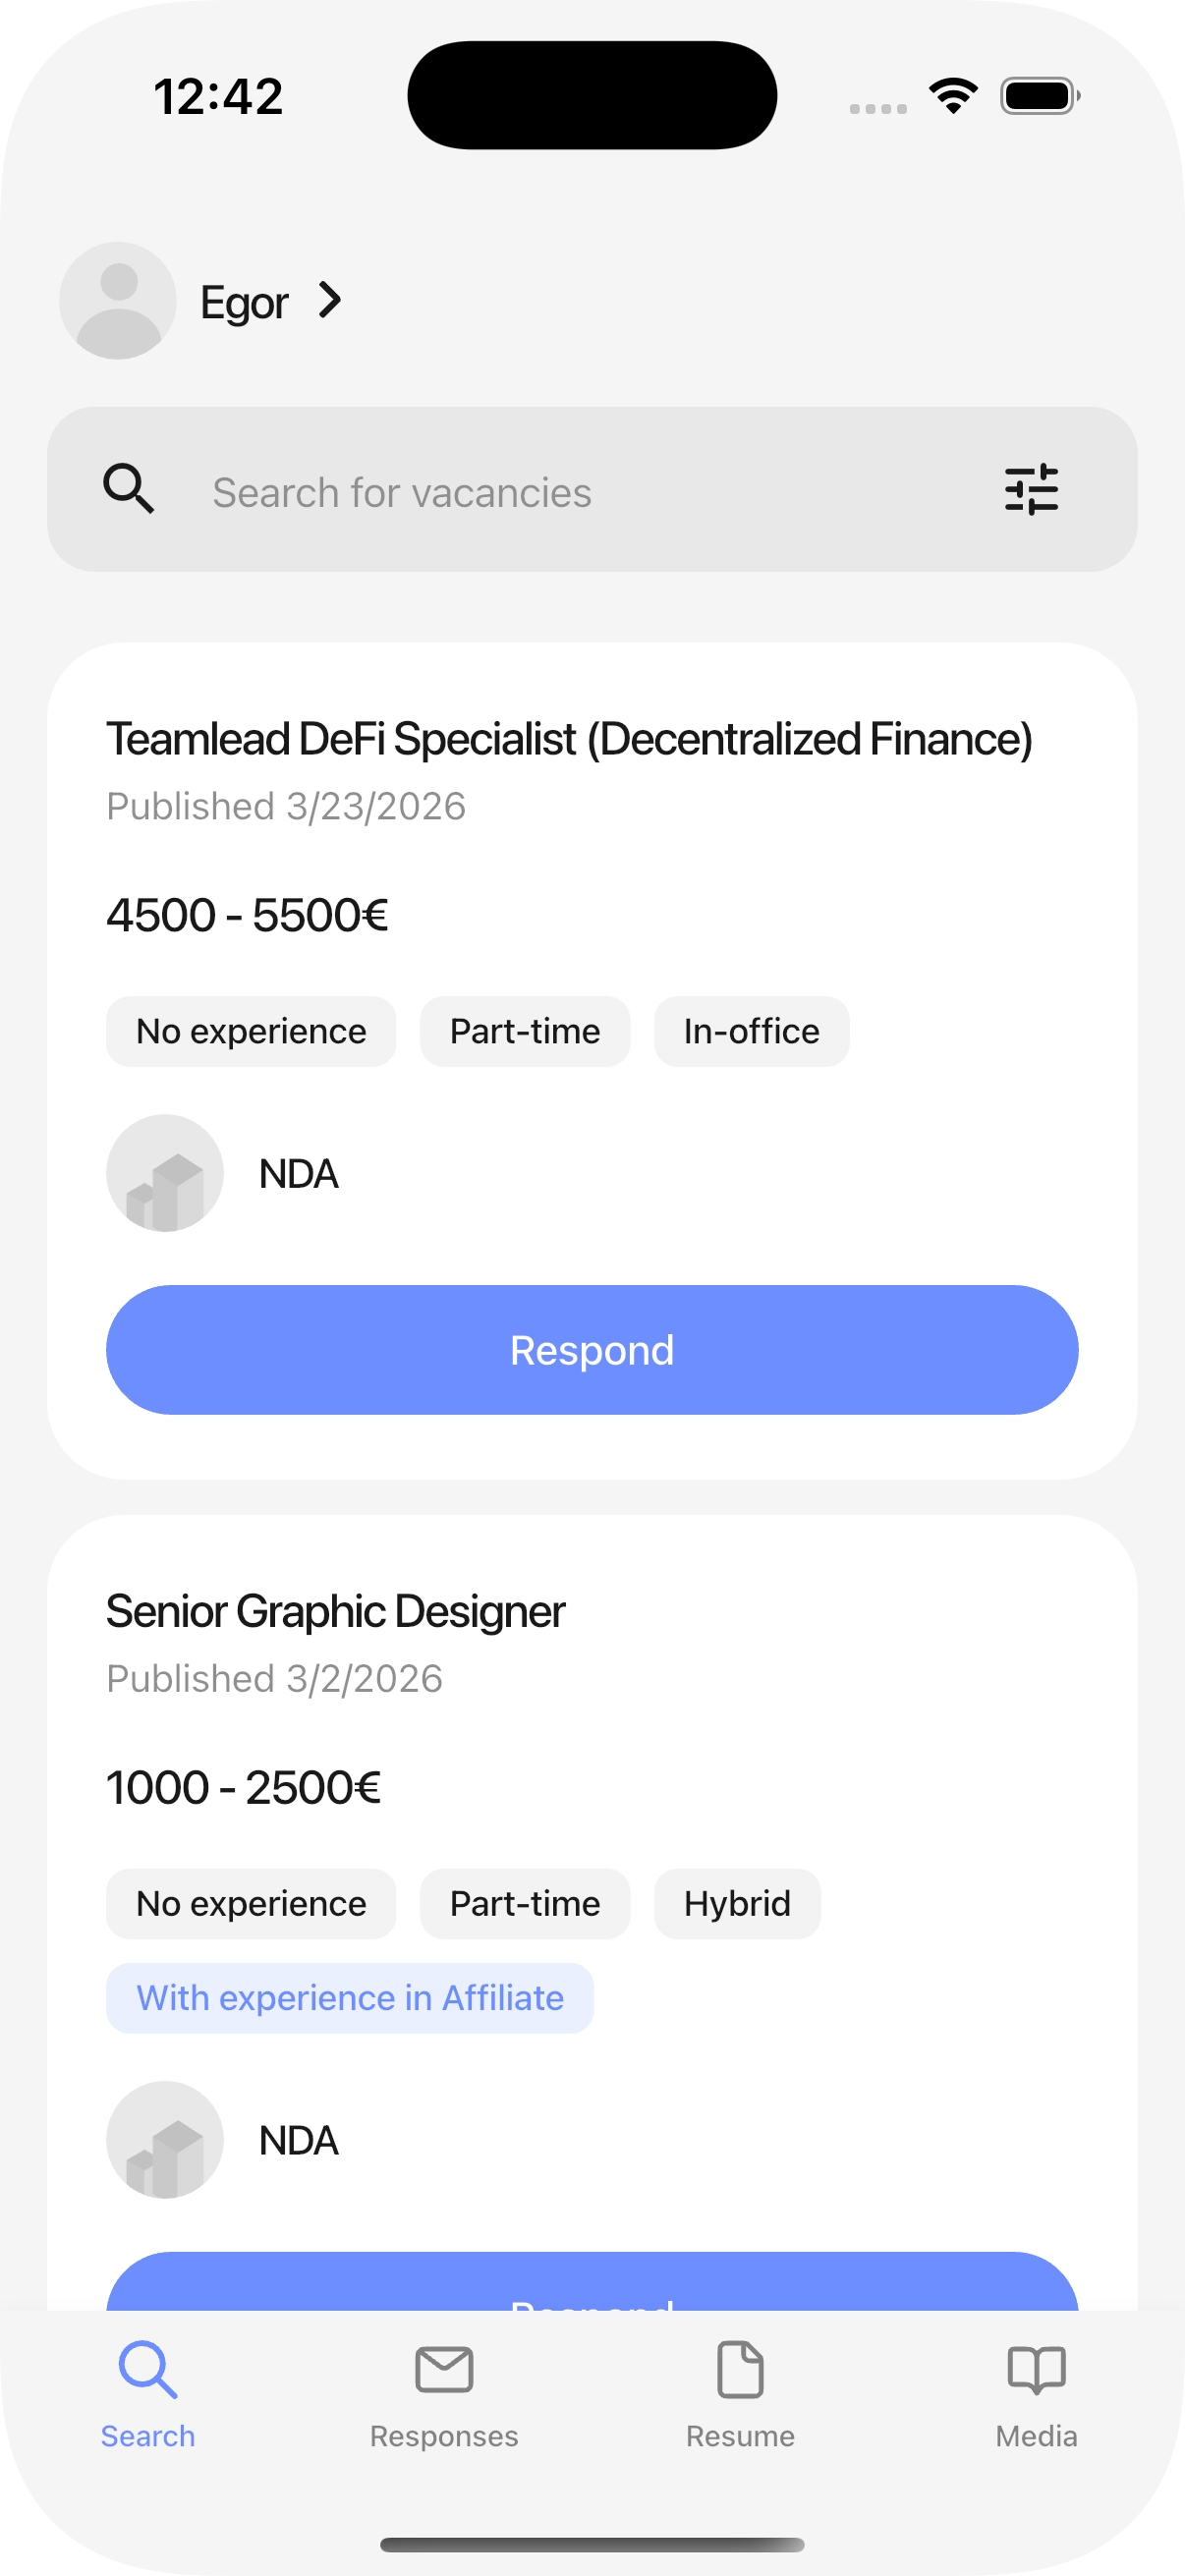The height and width of the screenshot is (2576, 1185).
Task: Open the Media tab
Action: tap(1036, 2394)
